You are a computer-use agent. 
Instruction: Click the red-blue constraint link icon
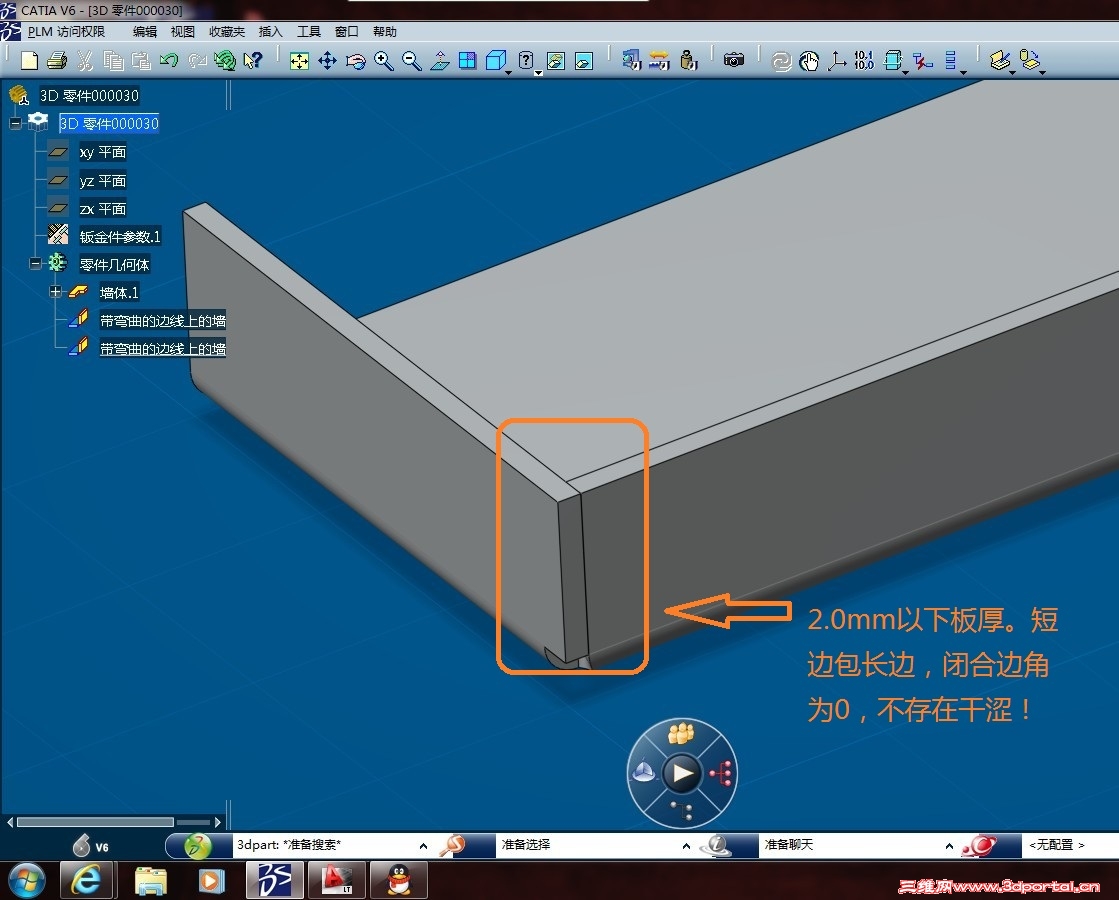coord(922,61)
